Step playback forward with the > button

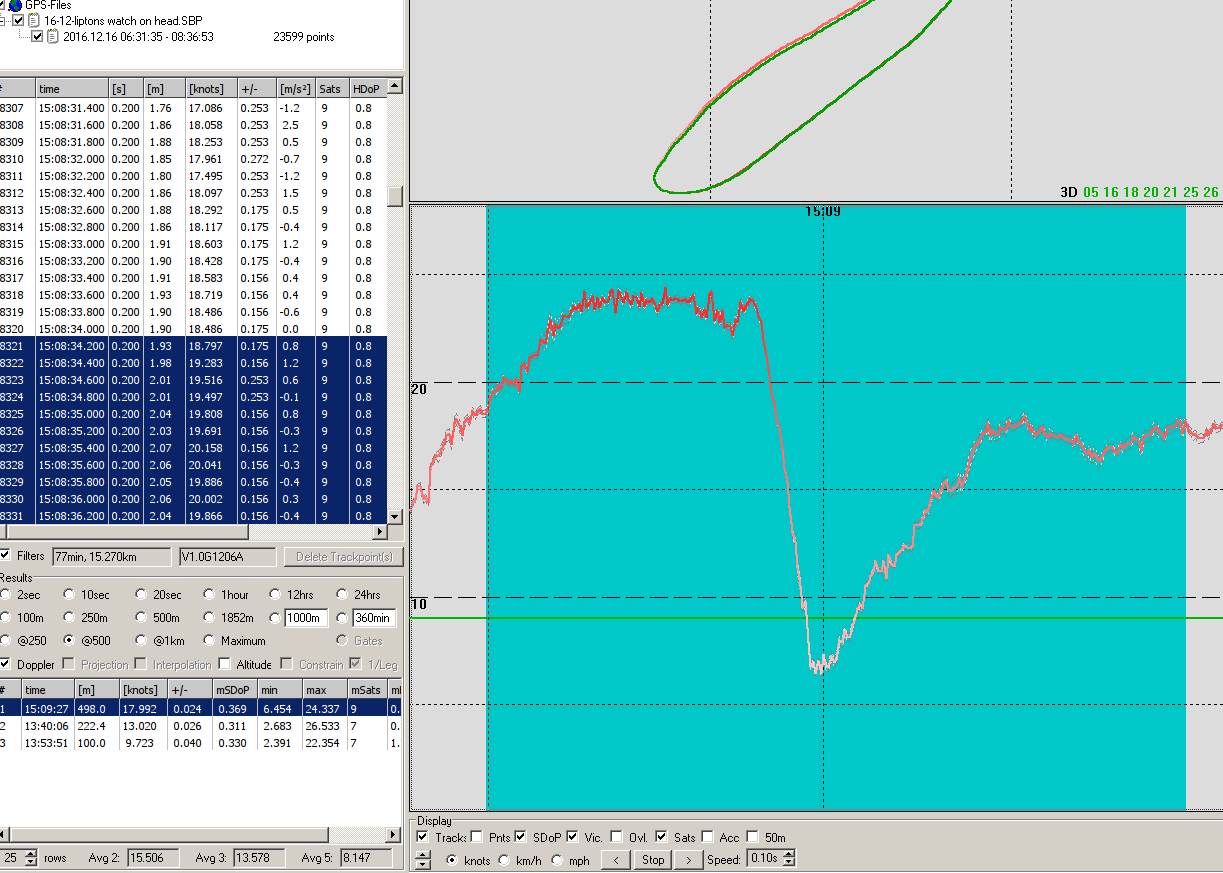click(688, 859)
